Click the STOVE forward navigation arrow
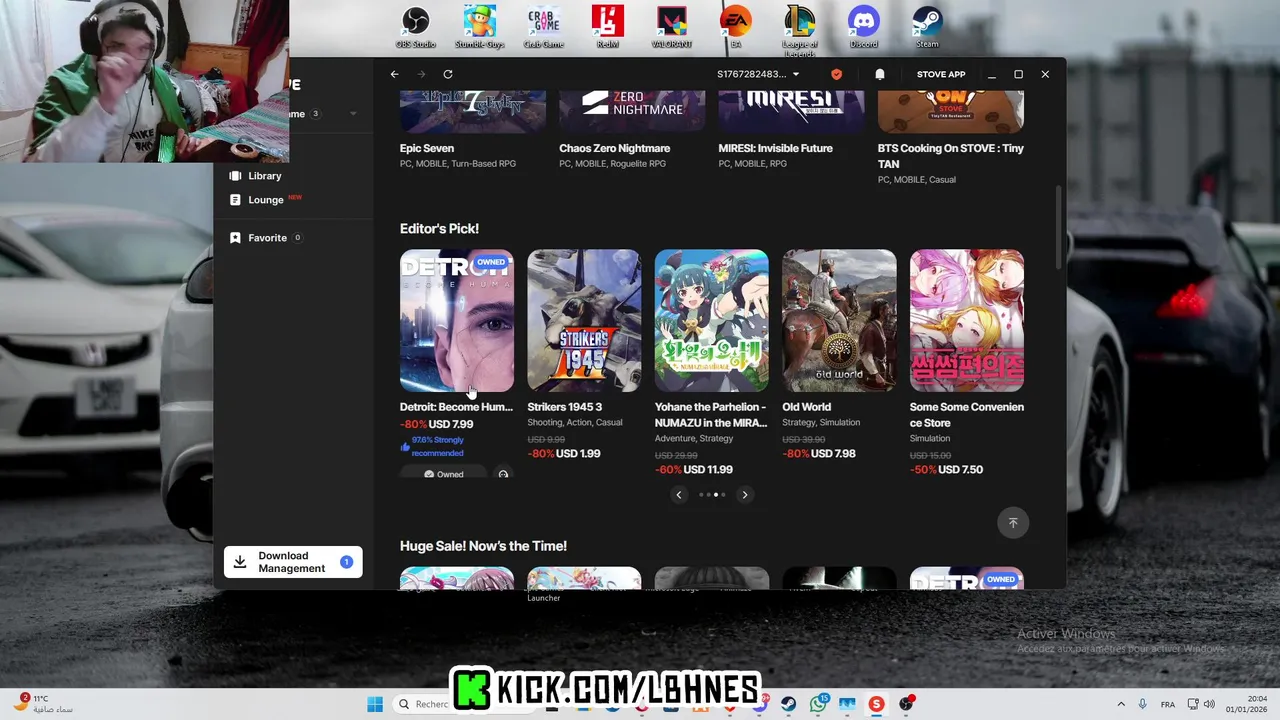The height and width of the screenshot is (720, 1280). pos(421,74)
